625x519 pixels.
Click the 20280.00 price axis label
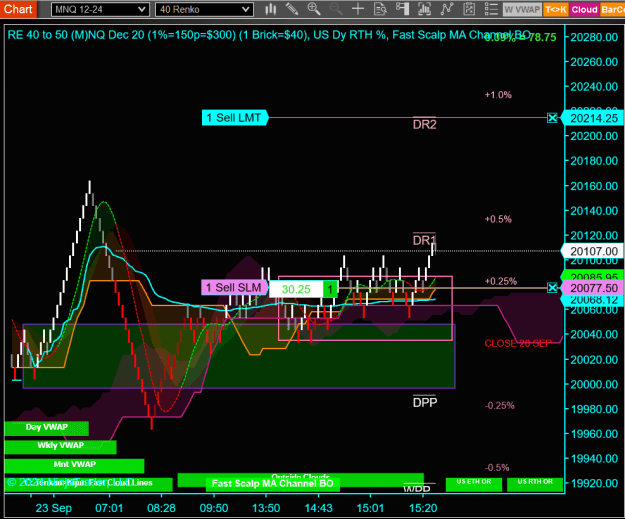coord(594,37)
